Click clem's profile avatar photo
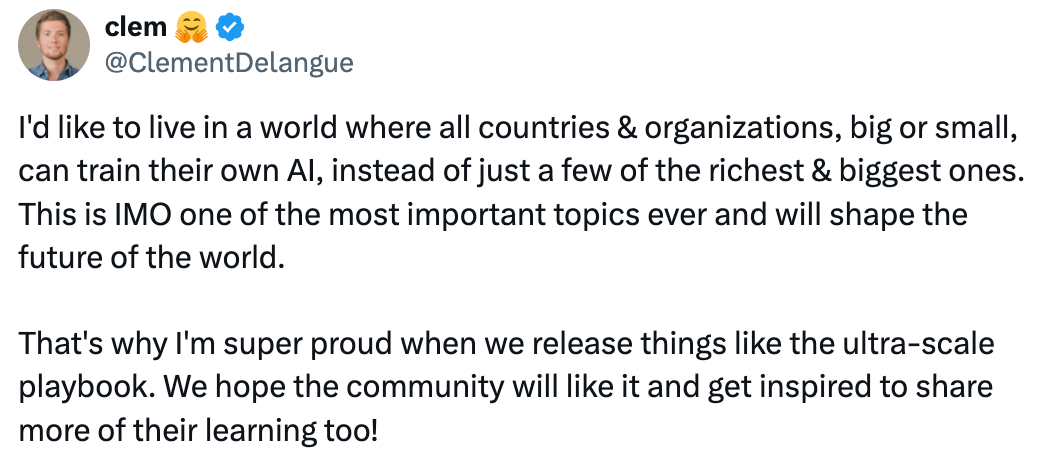This screenshot has width=1054, height=458. tap(53, 47)
